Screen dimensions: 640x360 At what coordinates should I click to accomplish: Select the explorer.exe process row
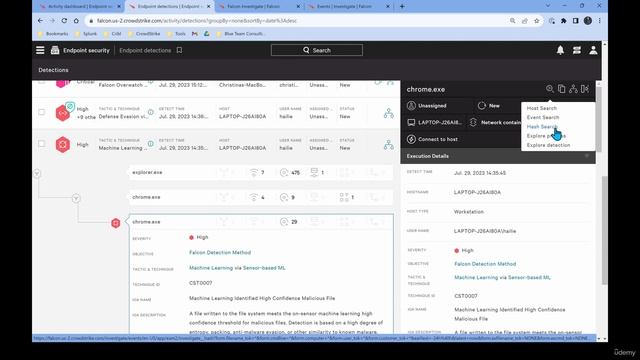click(260, 173)
